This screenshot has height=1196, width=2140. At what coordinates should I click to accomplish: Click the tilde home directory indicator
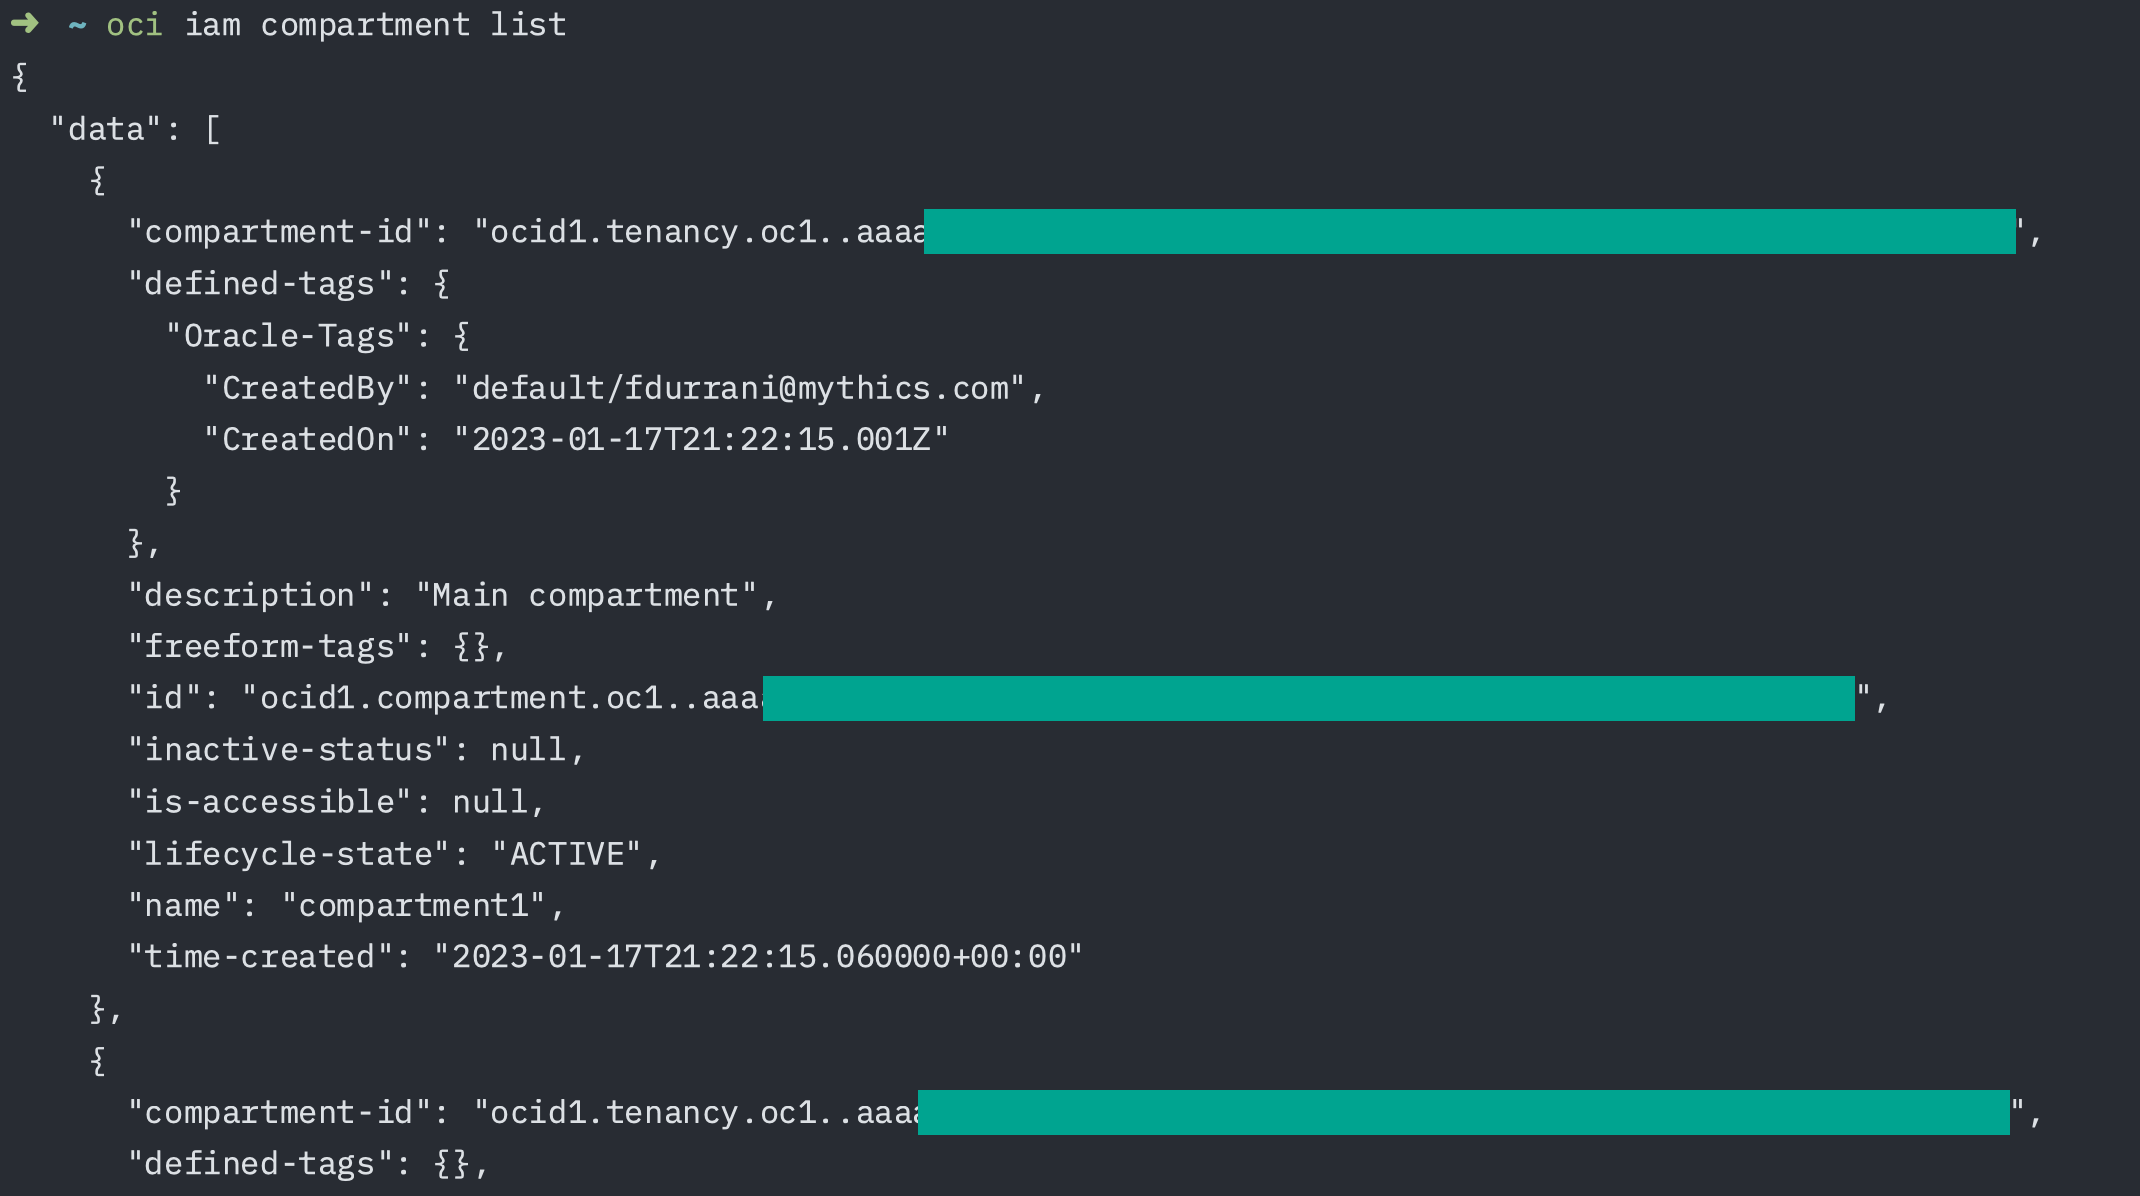click(77, 25)
